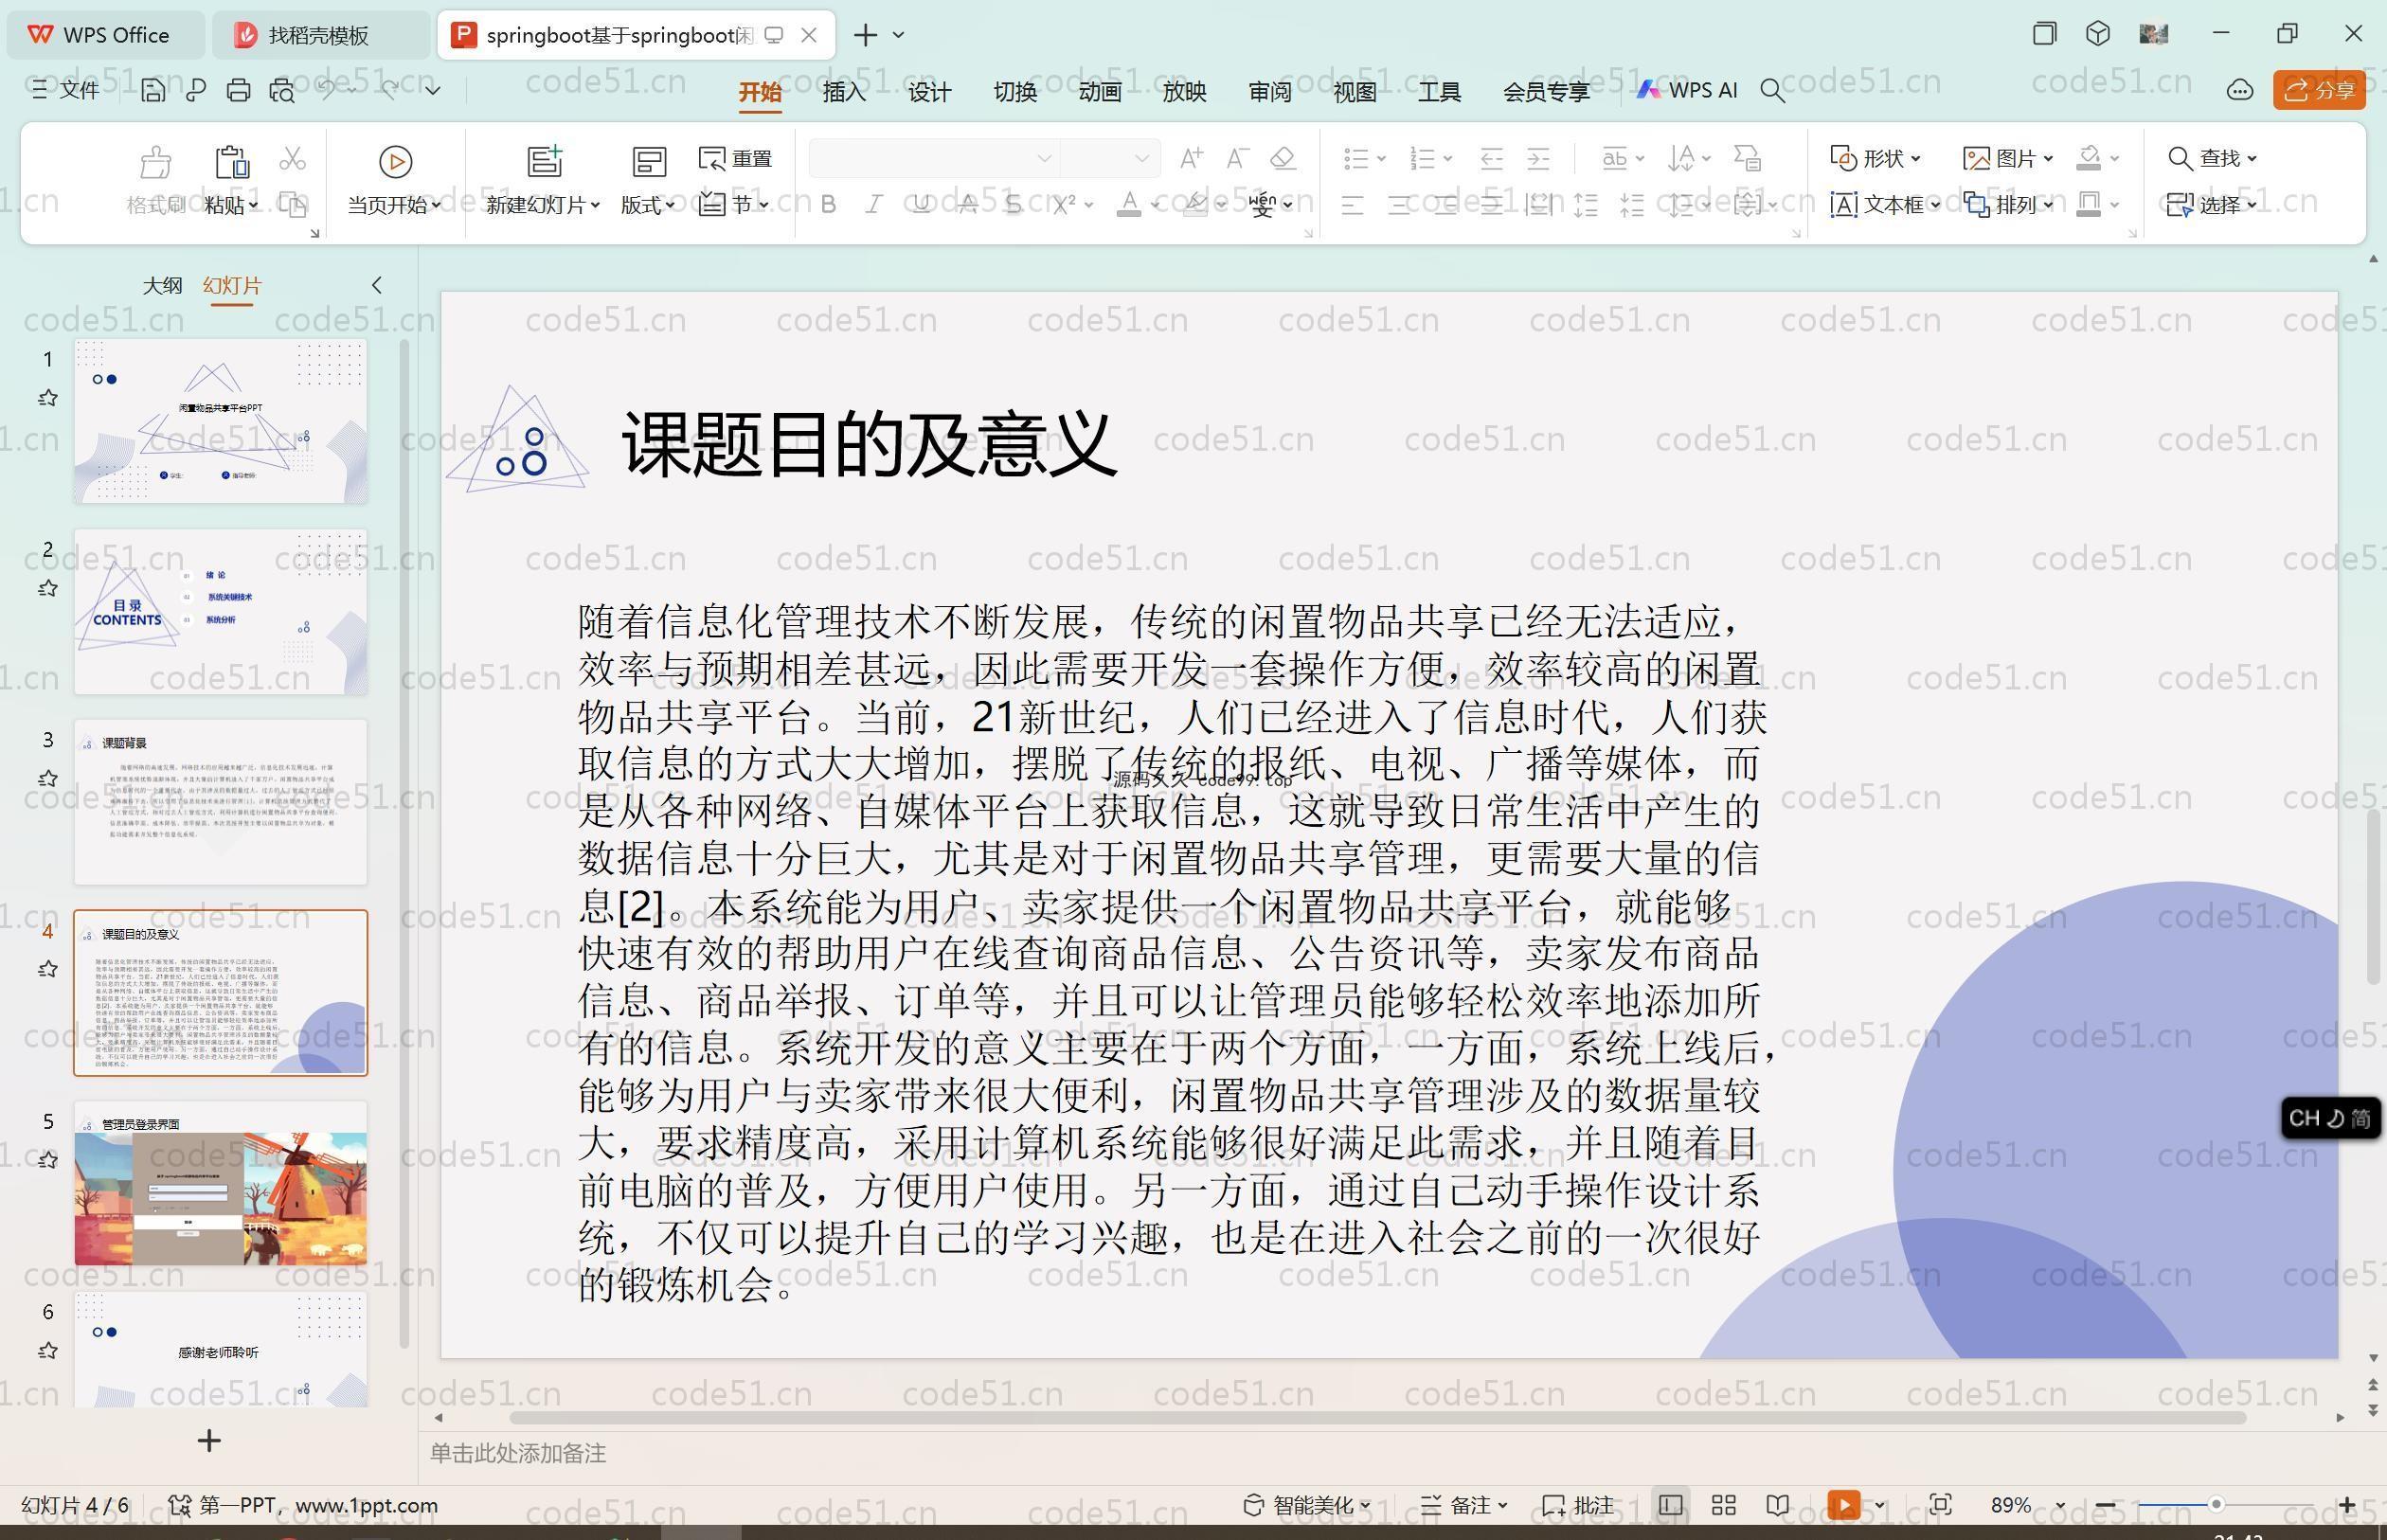Open the font name combo box

pyautogui.click(x=933, y=158)
